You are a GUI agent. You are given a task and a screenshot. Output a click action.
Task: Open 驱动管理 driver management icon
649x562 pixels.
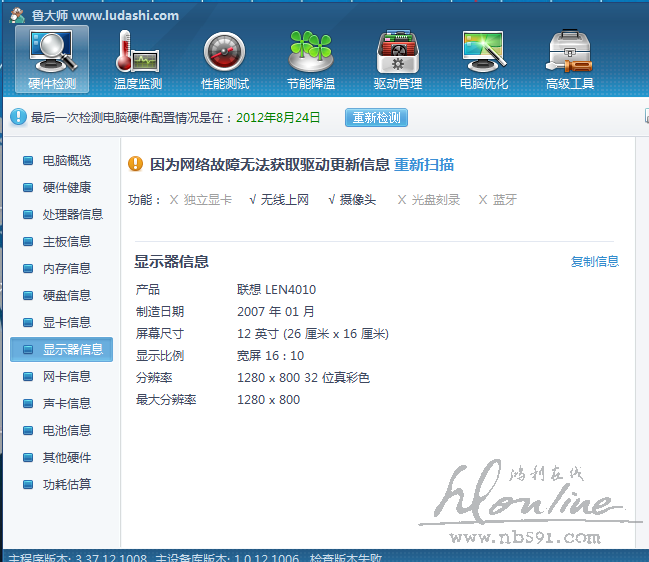pyautogui.click(x=397, y=59)
